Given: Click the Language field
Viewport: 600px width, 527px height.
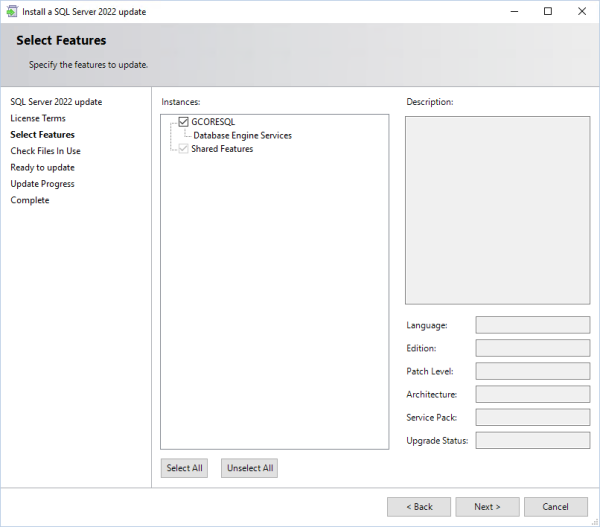Looking at the screenshot, I should coord(532,325).
